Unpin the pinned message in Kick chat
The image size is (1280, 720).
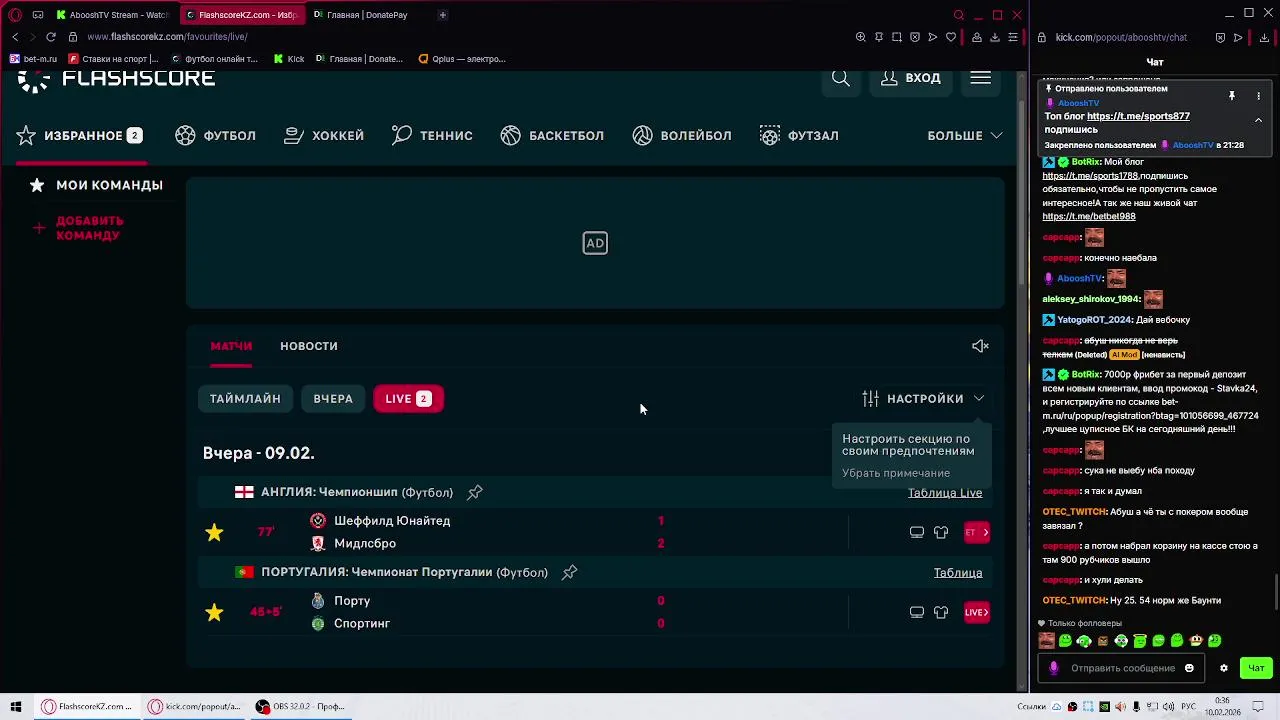(1232, 96)
